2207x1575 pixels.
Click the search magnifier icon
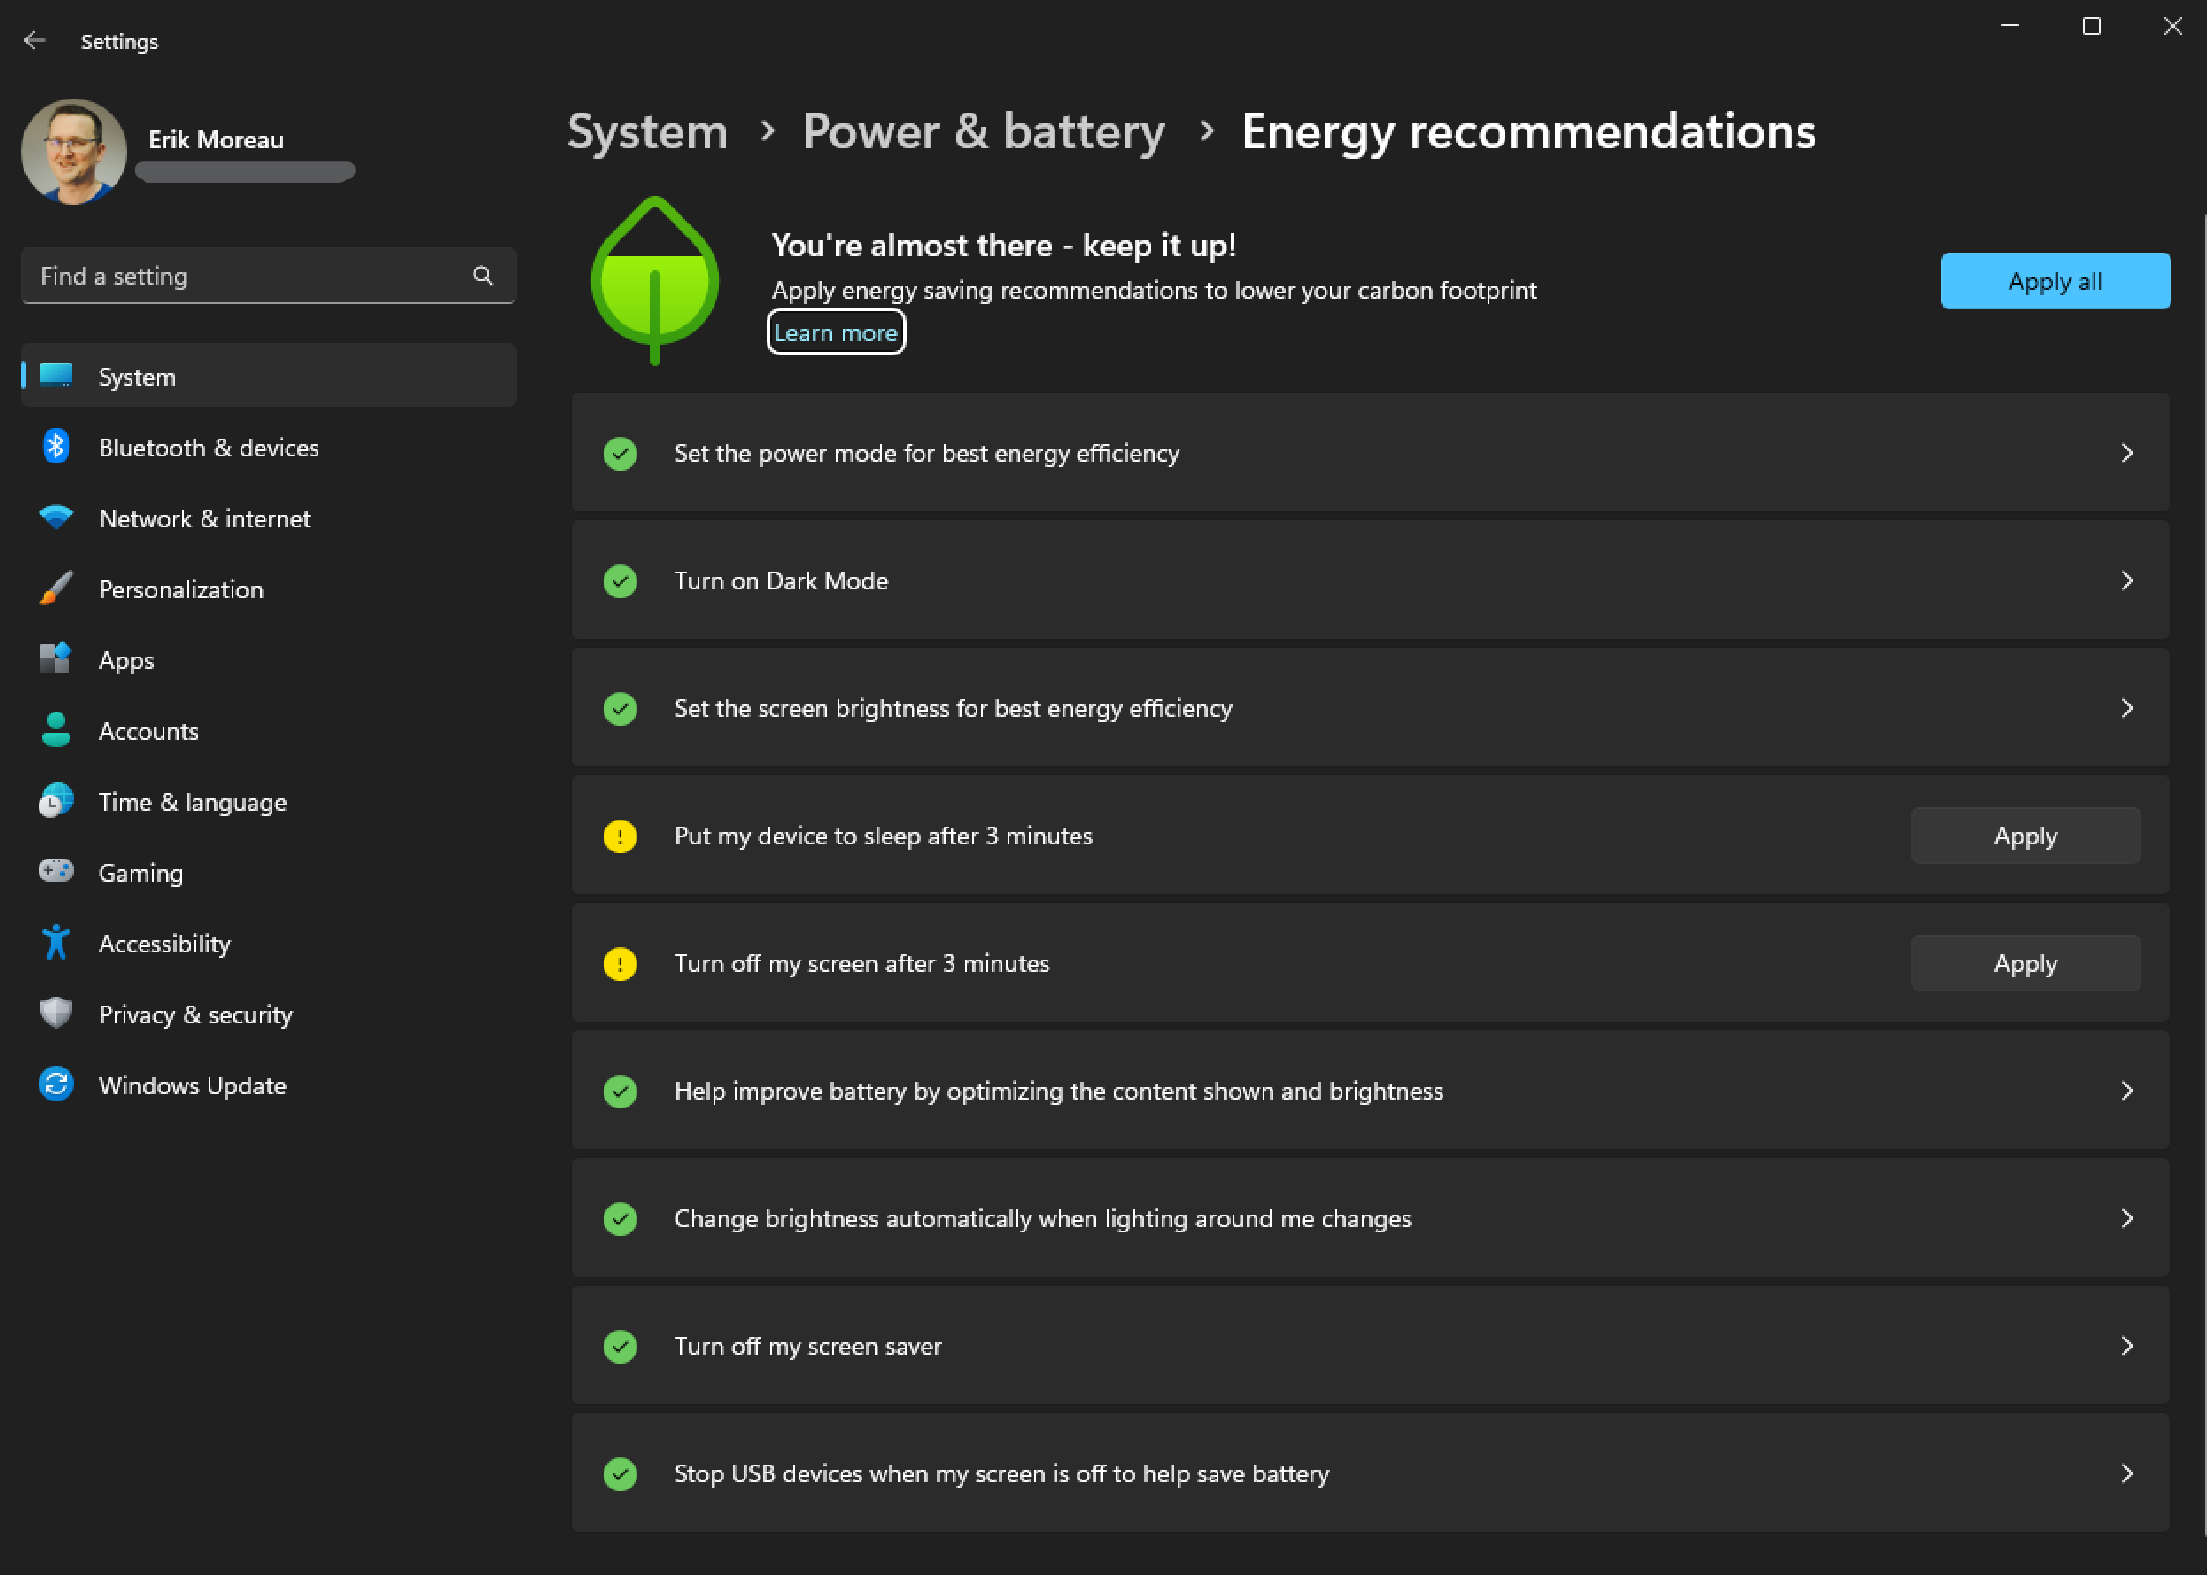coord(483,275)
